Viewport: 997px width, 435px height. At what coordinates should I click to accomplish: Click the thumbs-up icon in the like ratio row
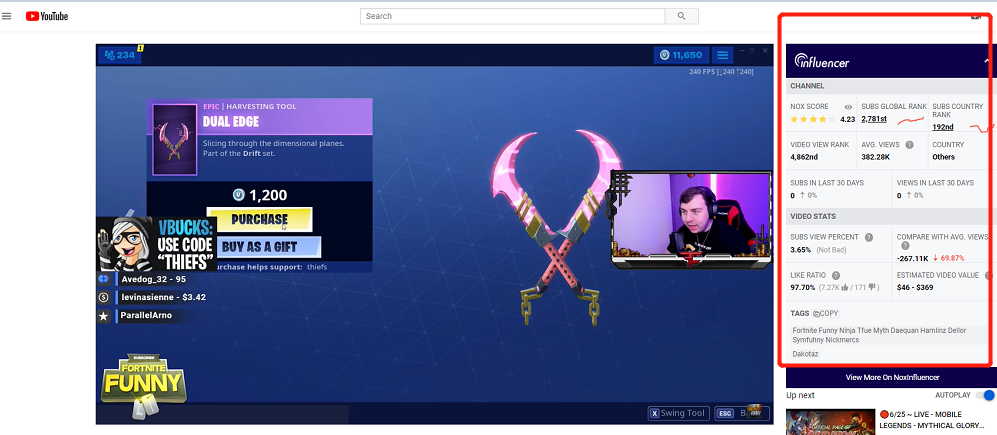click(844, 287)
